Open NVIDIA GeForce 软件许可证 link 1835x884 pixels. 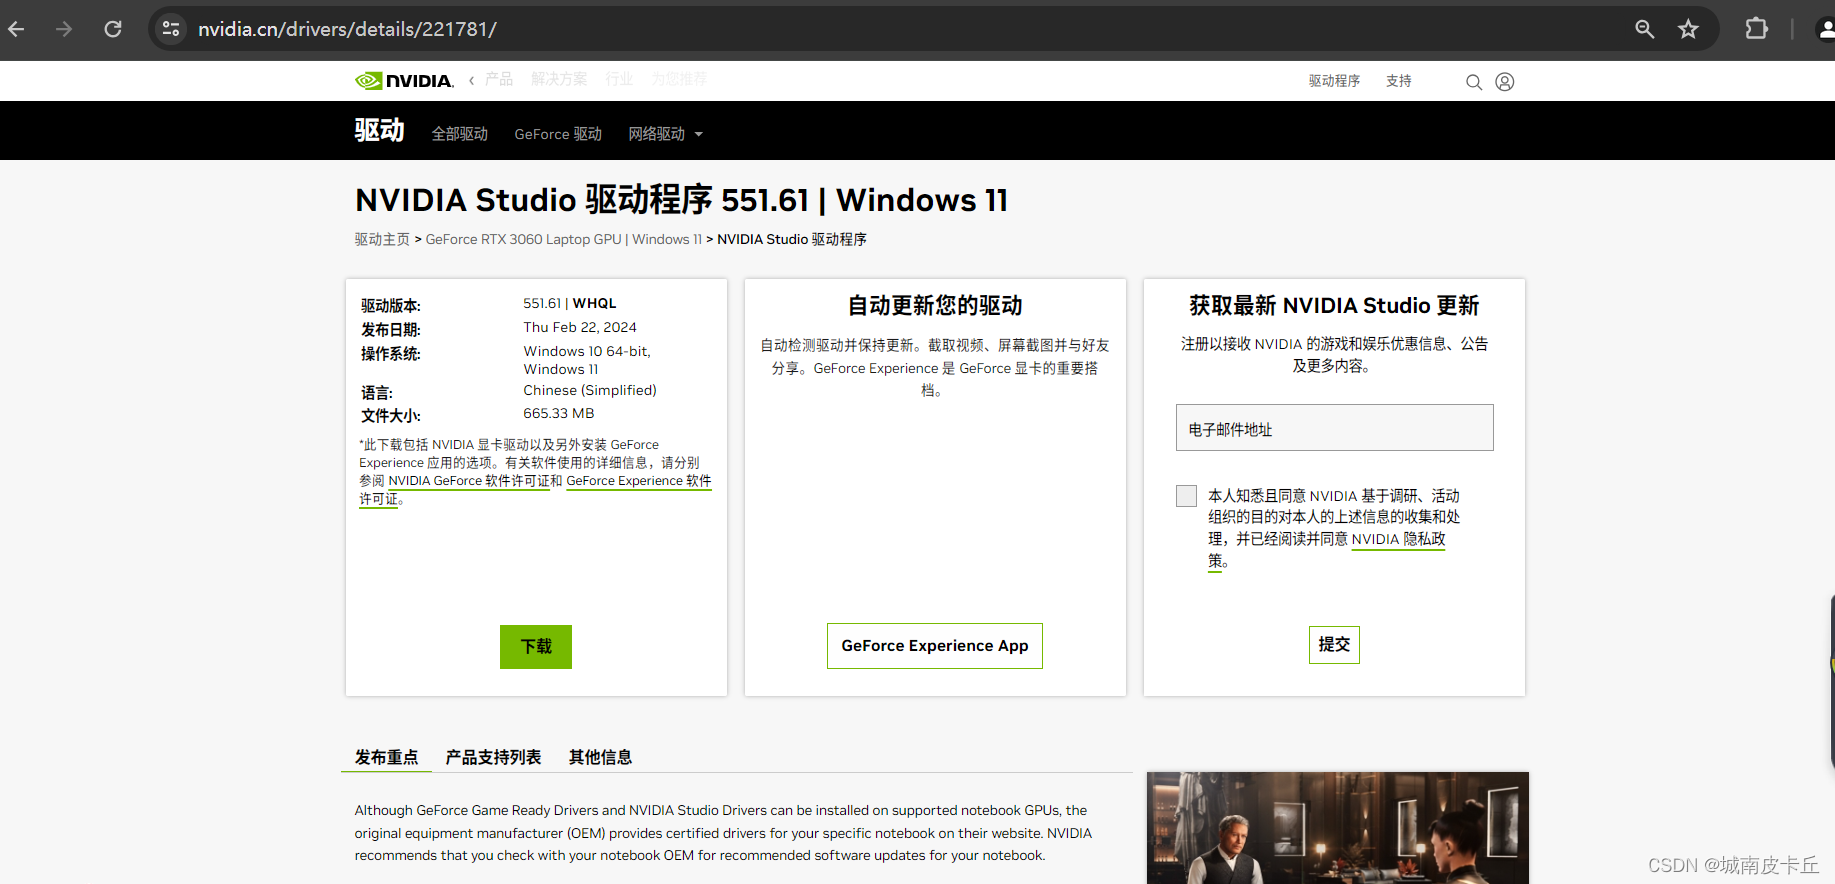[x=469, y=481]
